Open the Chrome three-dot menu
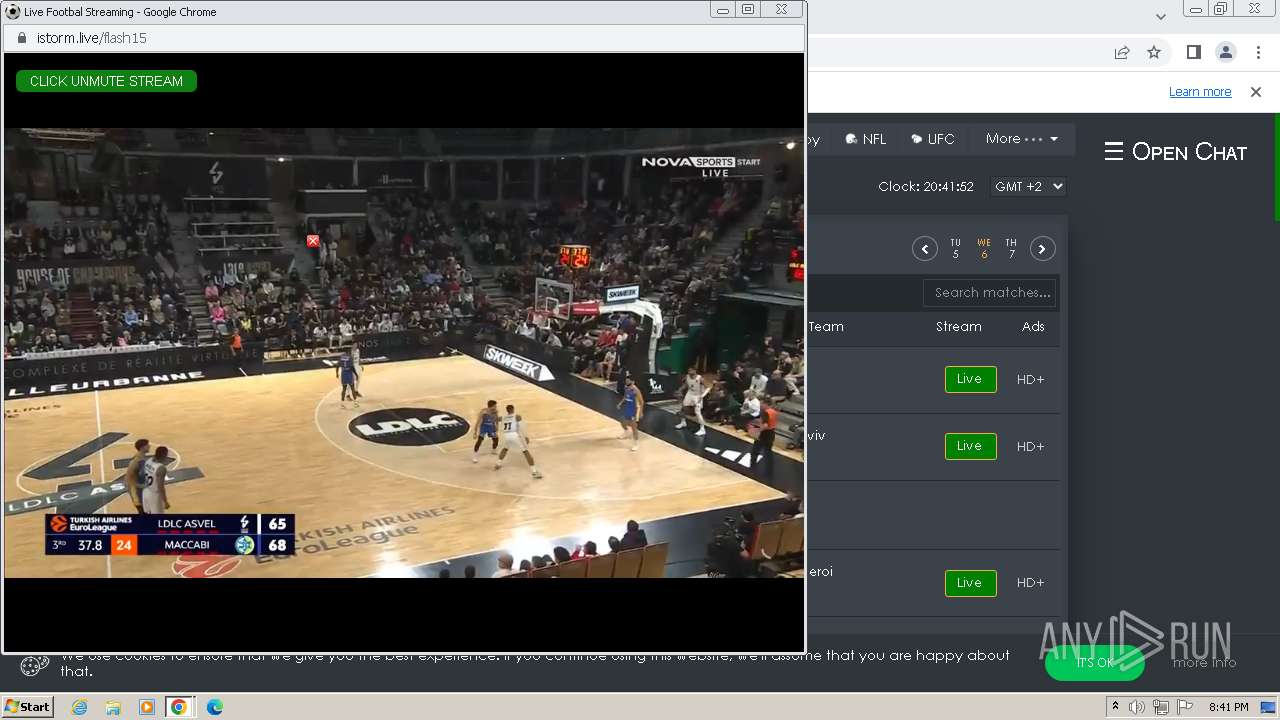This screenshot has width=1280, height=720. (1257, 52)
